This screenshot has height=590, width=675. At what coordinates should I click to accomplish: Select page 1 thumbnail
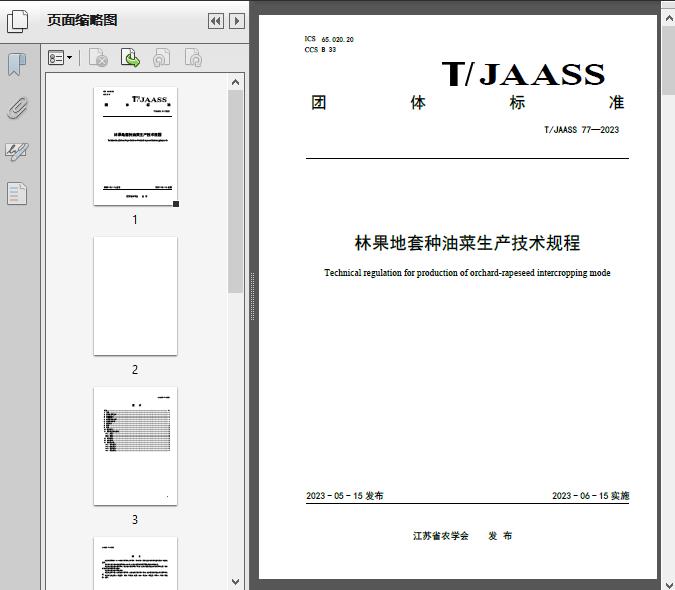click(x=135, y=146)
